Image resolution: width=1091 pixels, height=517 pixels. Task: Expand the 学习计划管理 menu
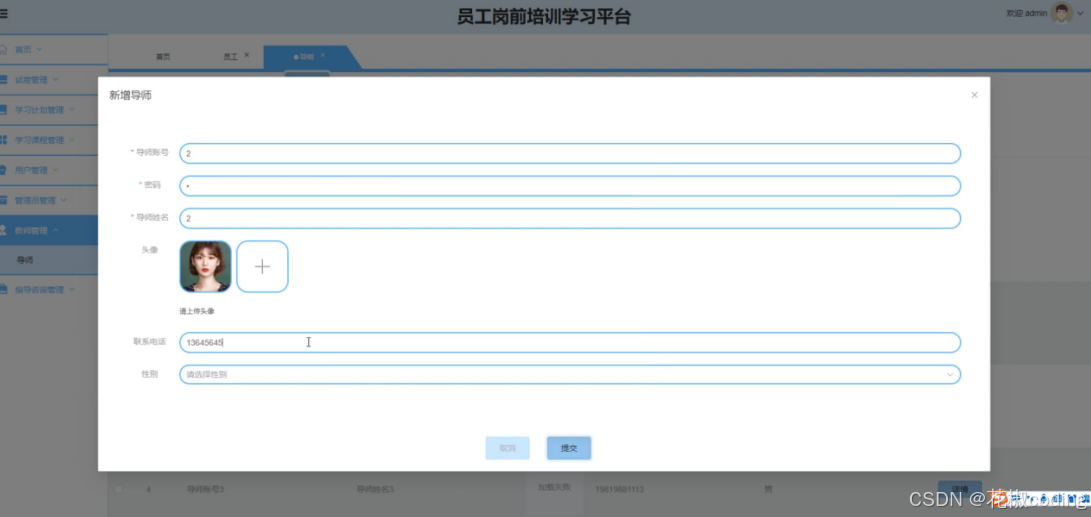pyautogui.click(x=72, y=110)
